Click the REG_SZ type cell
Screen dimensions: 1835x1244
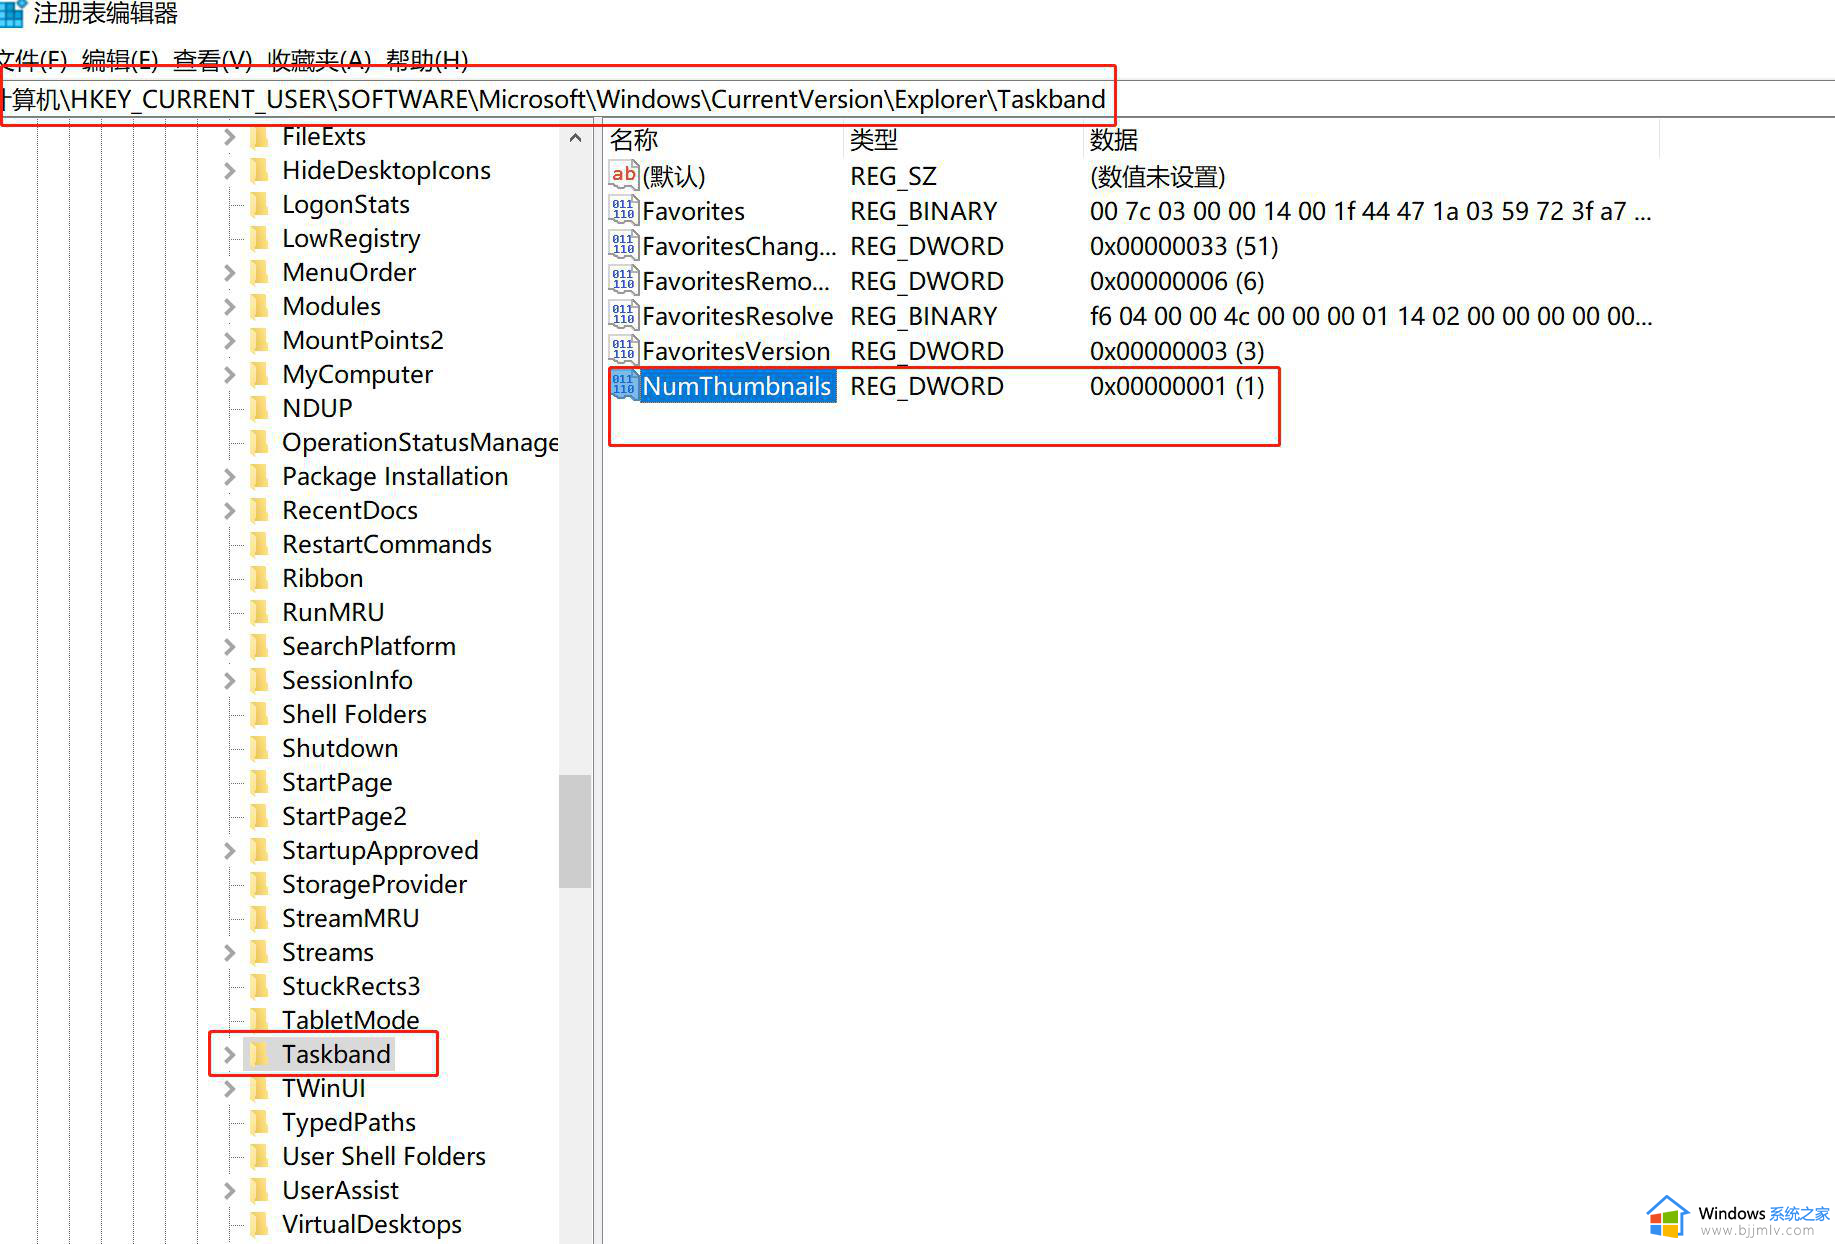tap(893, 176)
